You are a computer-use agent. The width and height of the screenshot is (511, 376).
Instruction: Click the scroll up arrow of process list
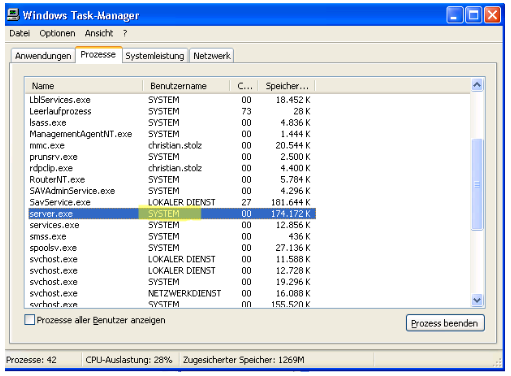[477, 85]
